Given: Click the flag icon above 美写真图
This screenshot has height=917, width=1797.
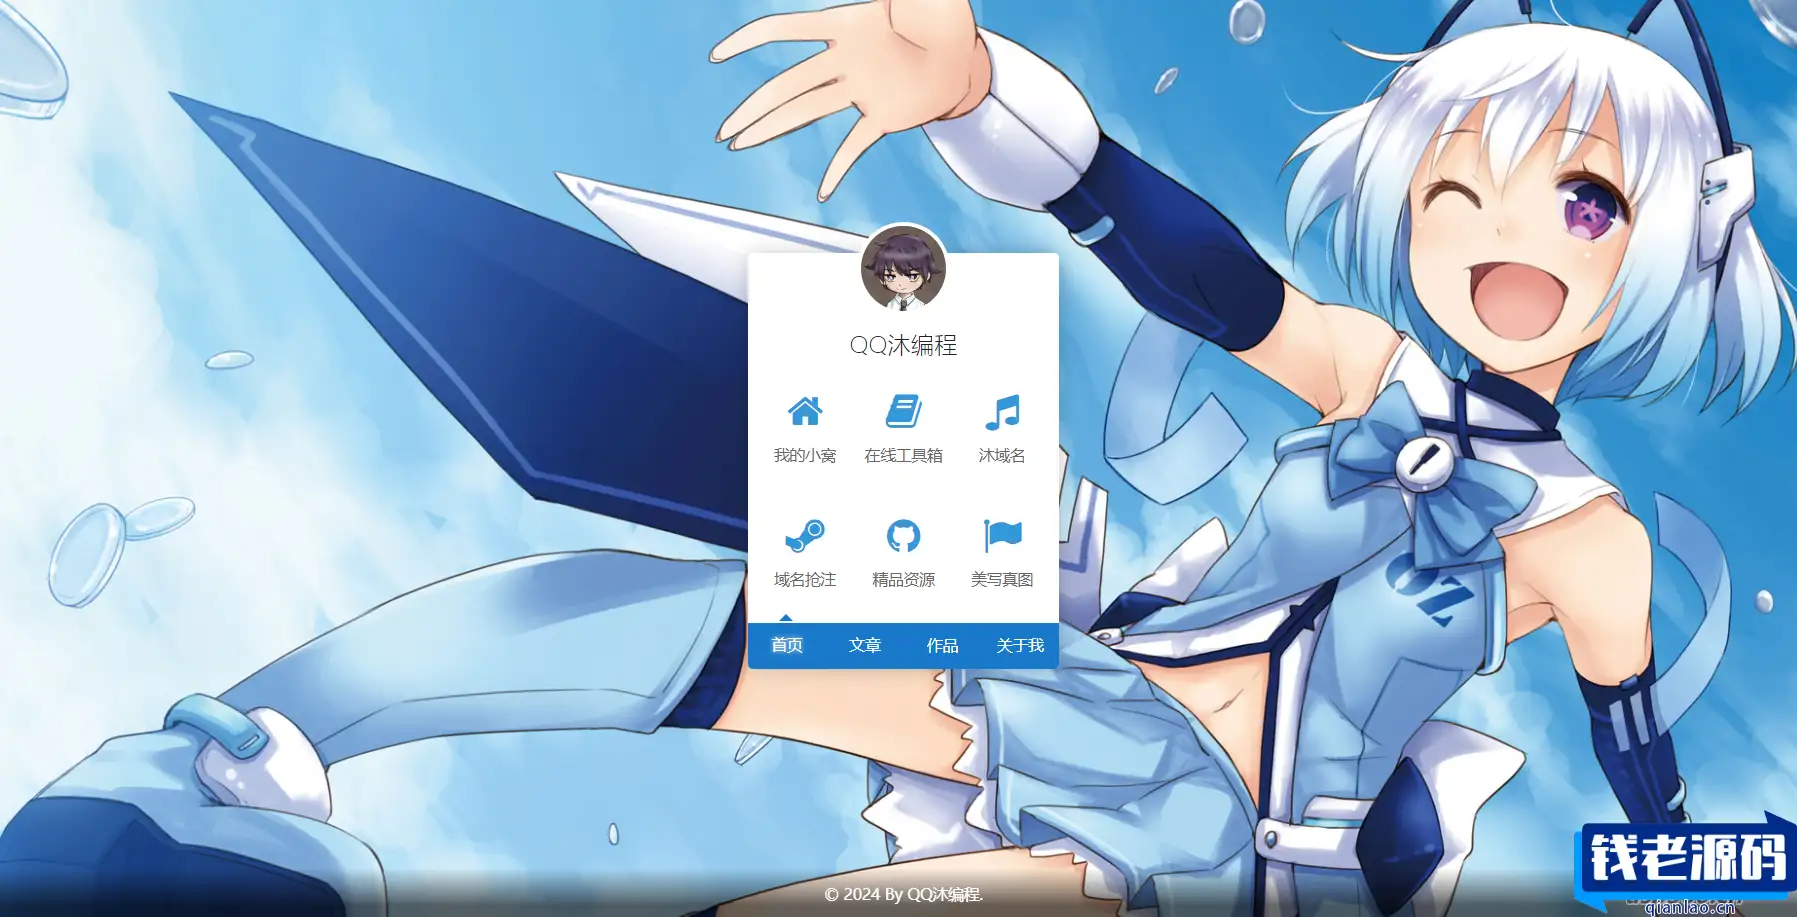Looking at the screenshot, I should click(x=1002, y=536).
